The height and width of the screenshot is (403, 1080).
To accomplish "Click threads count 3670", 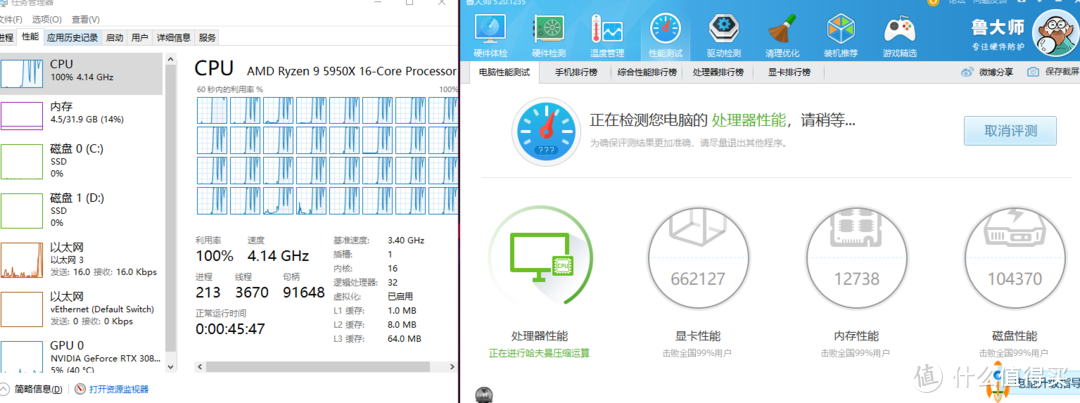I will (x=251, y=292).
